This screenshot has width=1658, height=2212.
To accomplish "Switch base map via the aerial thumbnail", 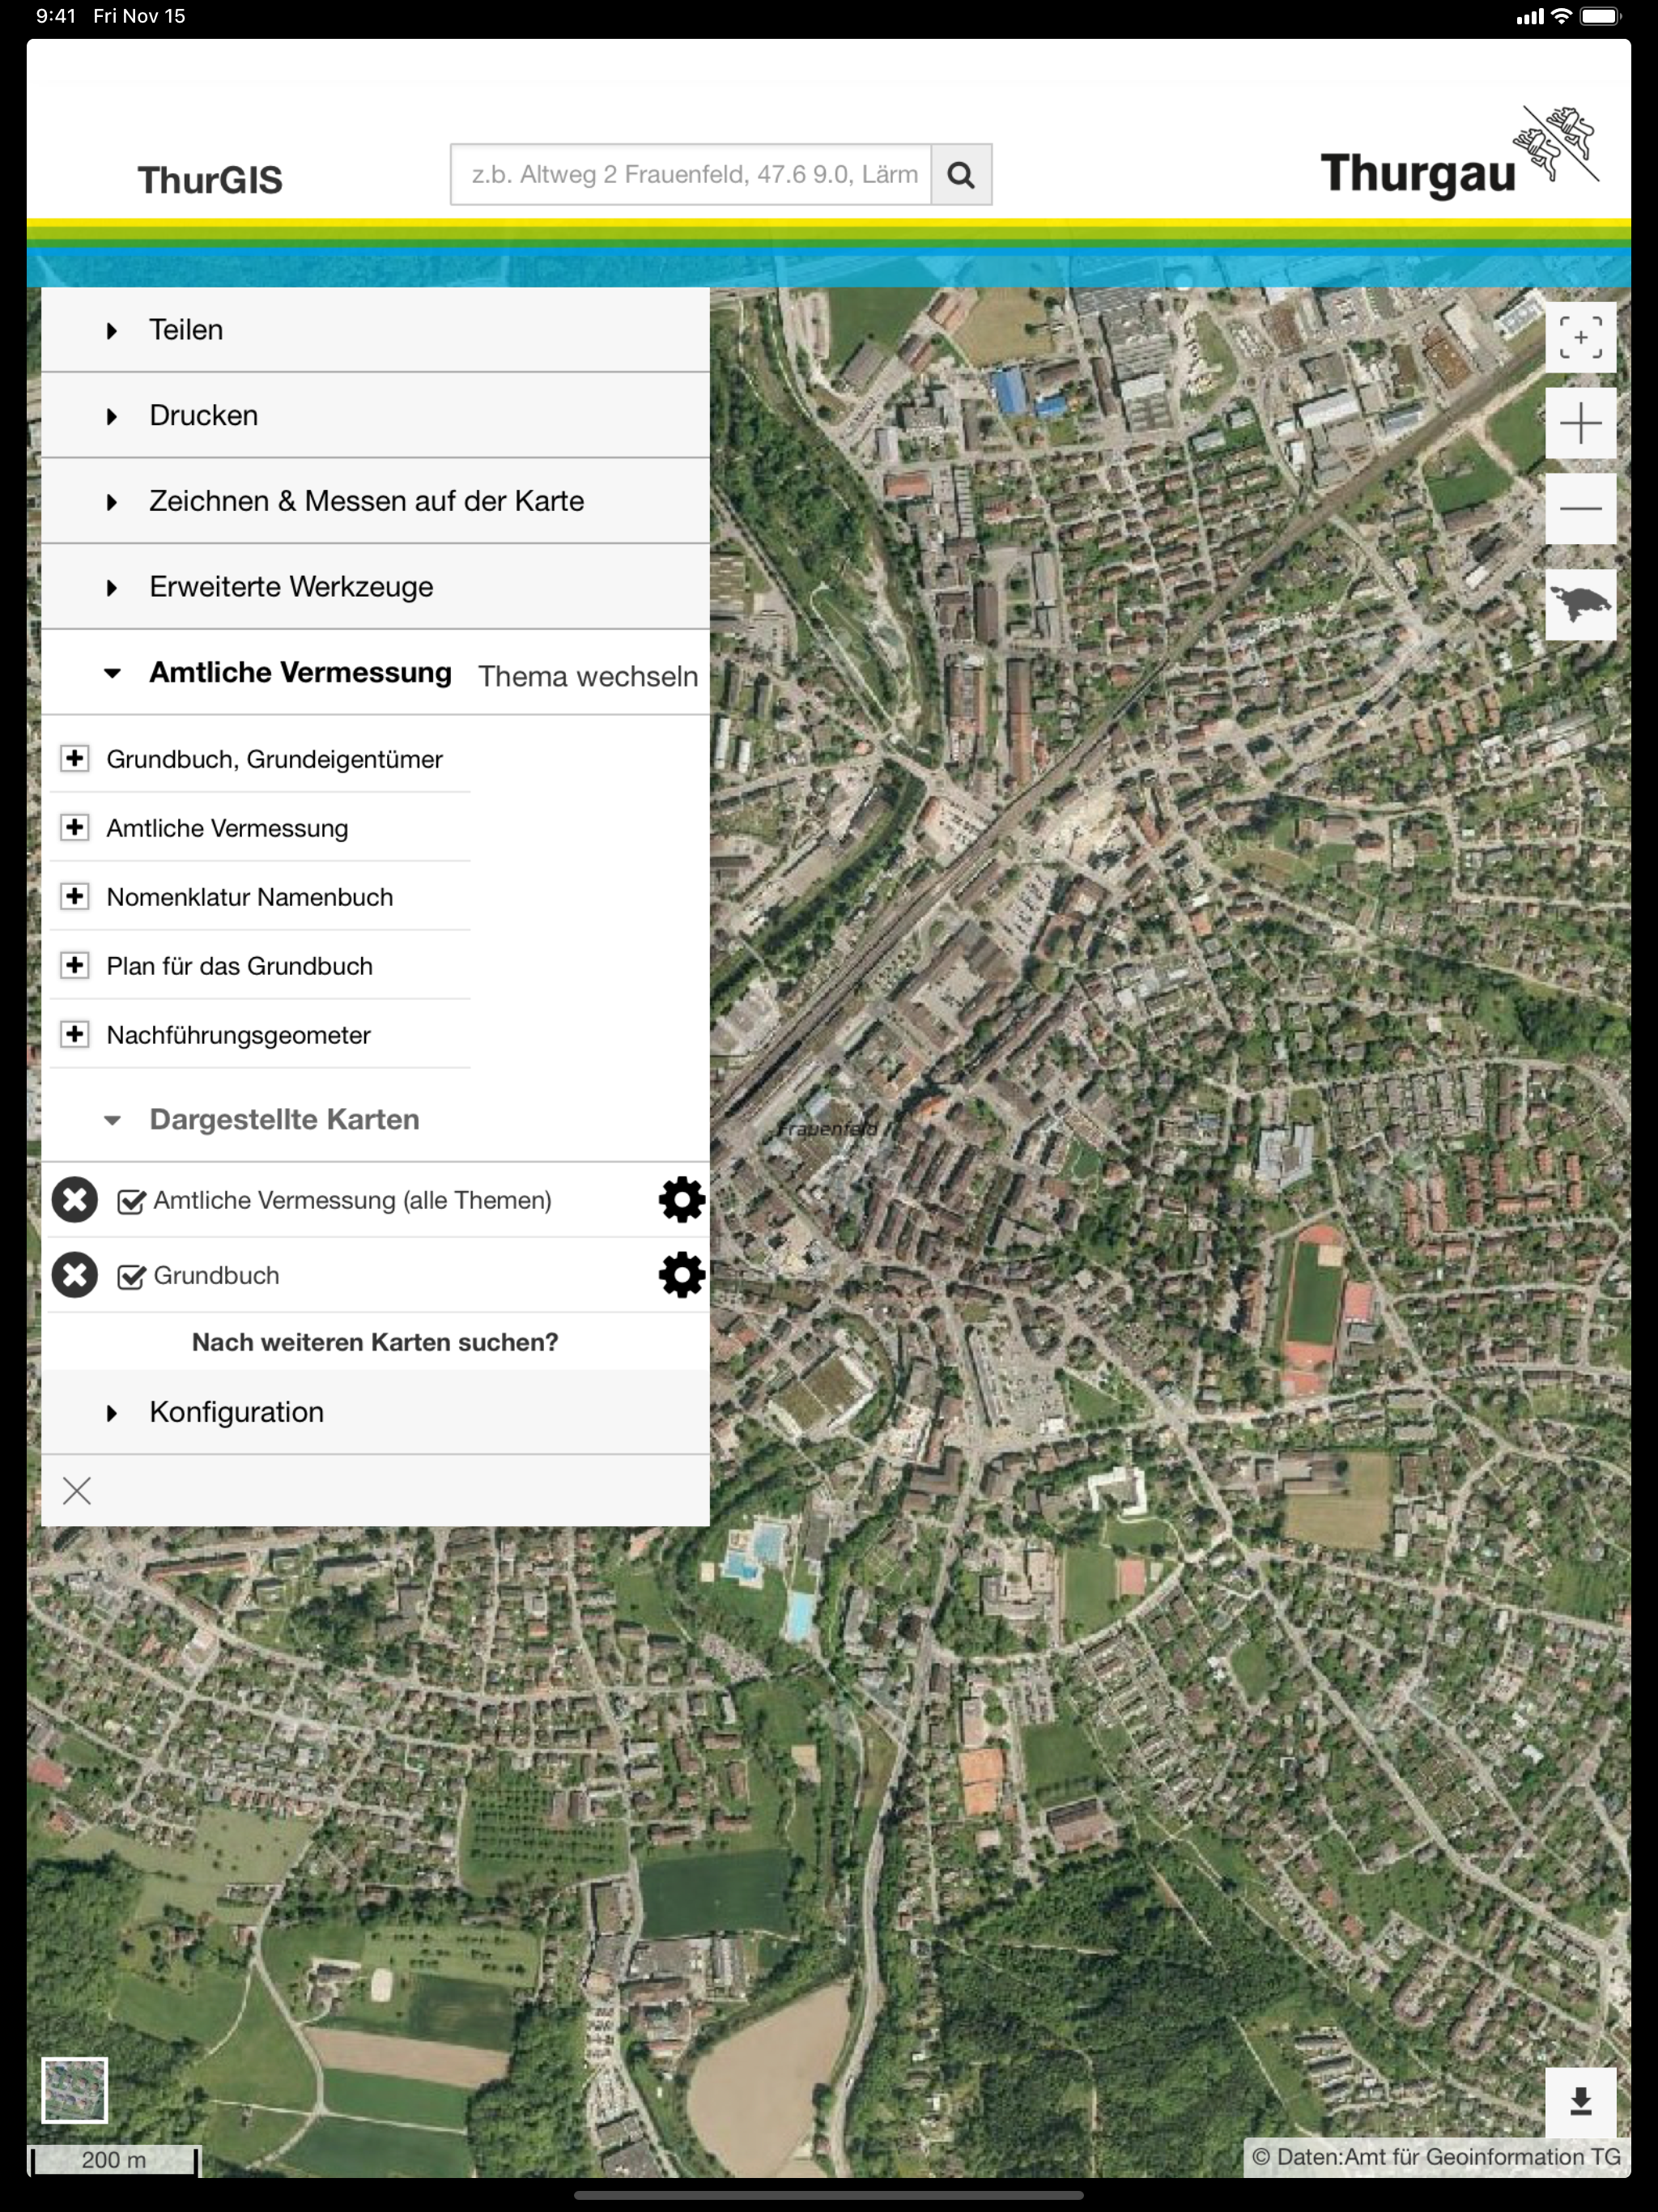I will (74, 2090).
